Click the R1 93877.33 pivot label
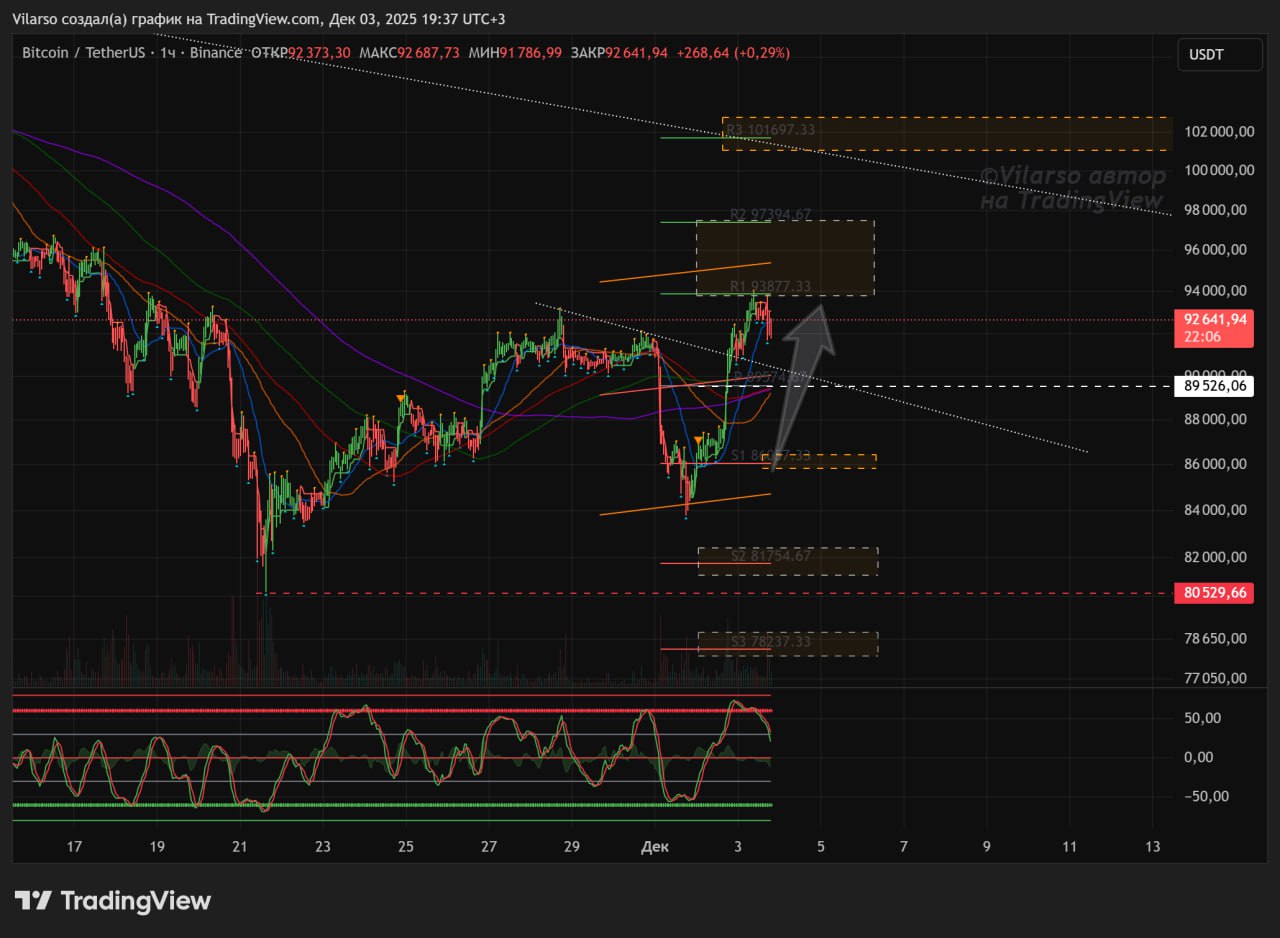The height and width of the screenshot is (938, 1280). [x=770, y=287]
